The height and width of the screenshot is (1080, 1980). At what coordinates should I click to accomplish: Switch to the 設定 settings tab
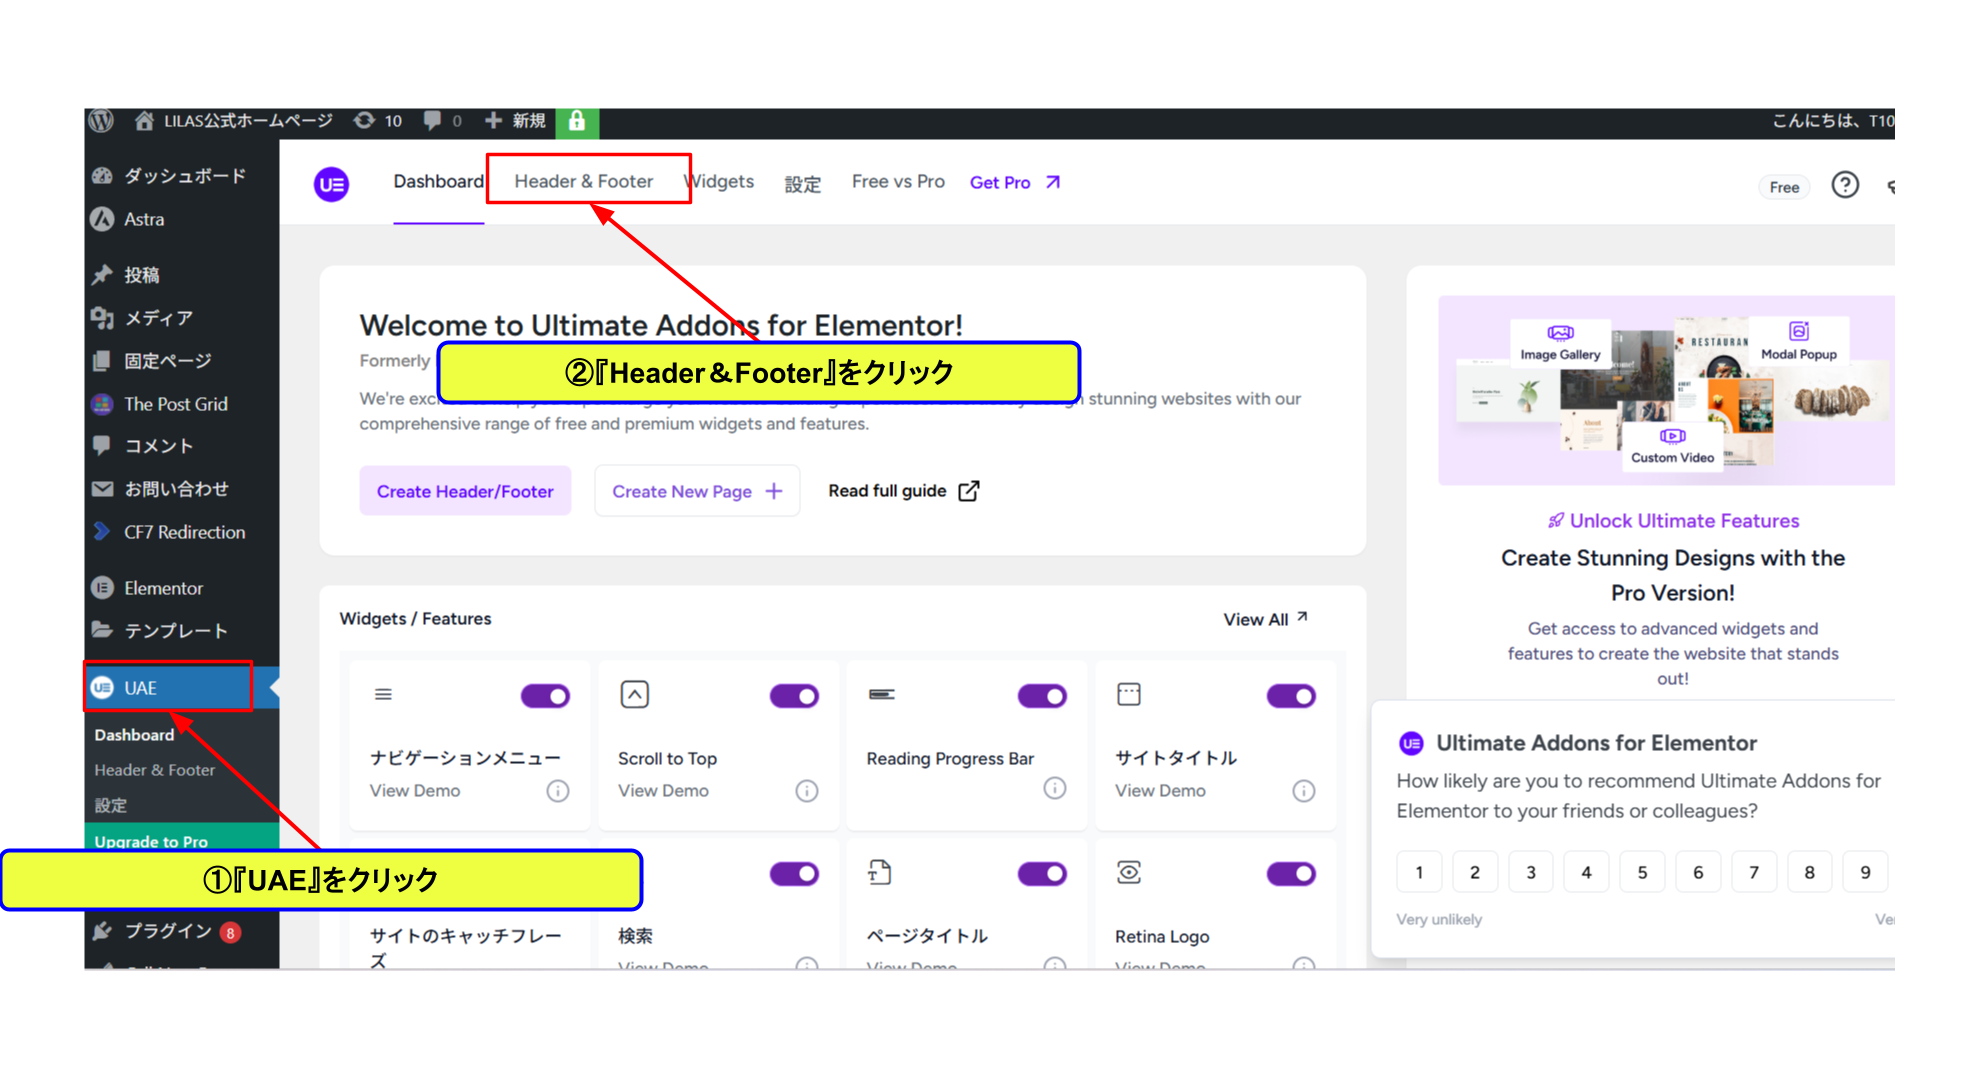[x=803, y=183]
